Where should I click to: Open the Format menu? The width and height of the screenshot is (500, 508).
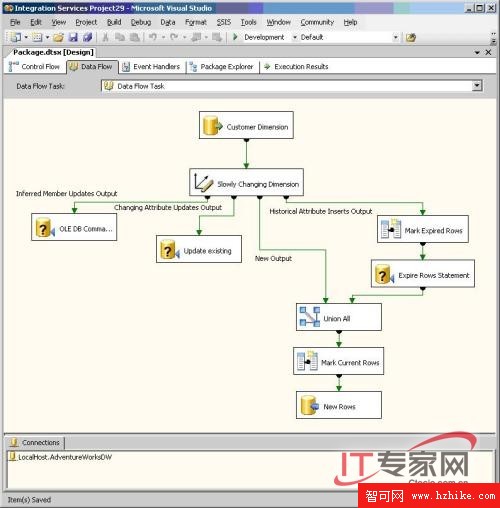pos(196,22)
